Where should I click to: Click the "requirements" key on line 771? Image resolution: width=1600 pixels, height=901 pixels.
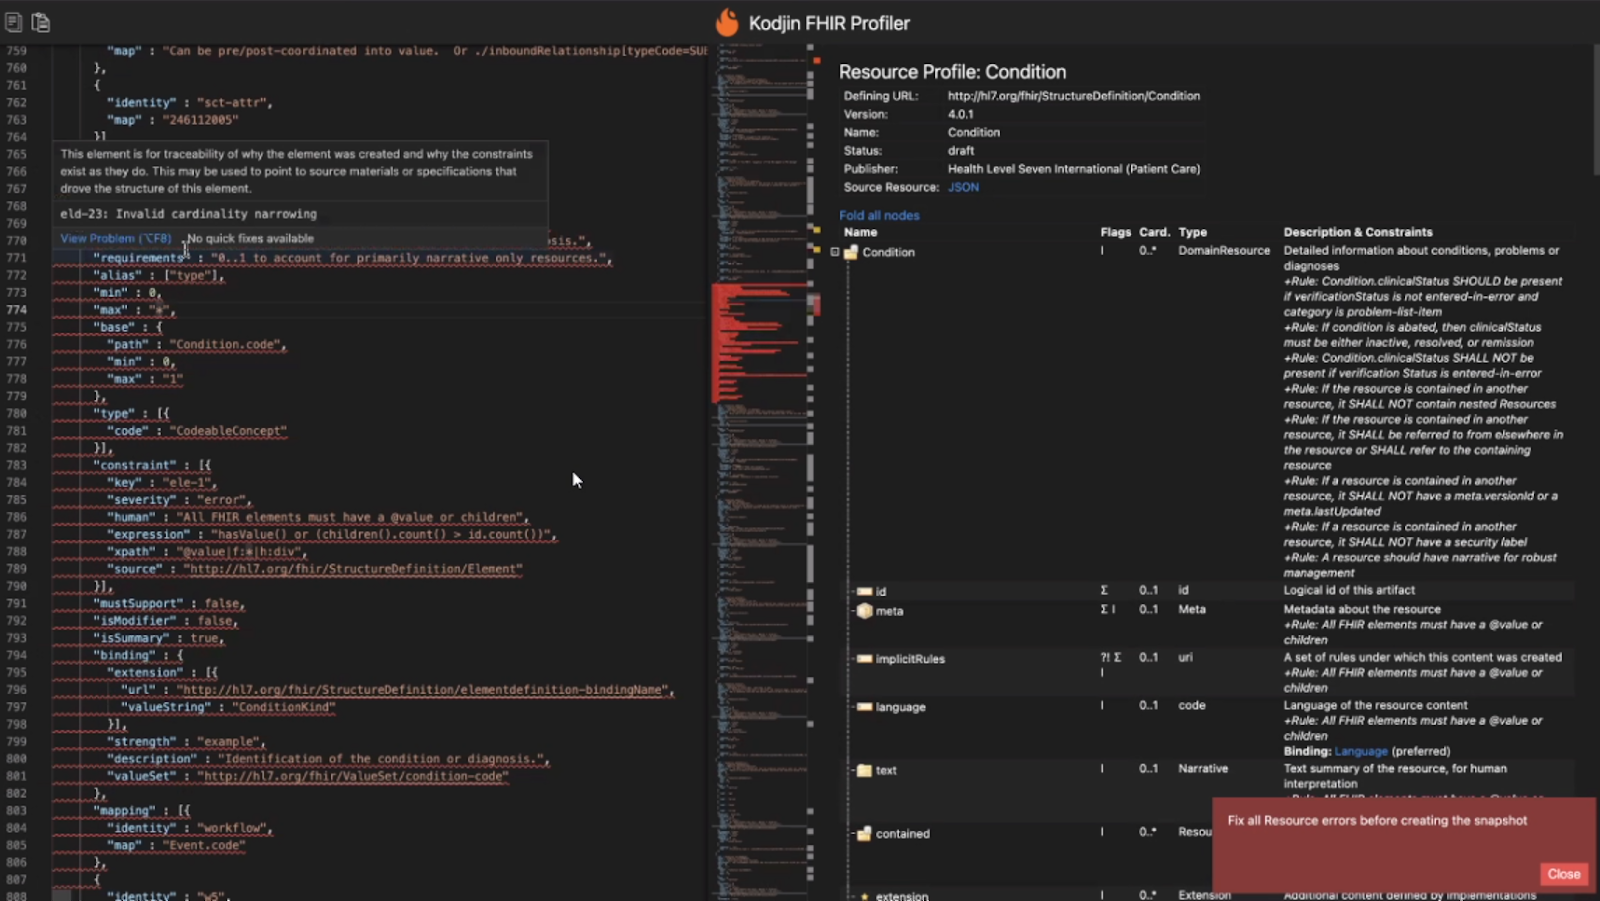pyautogui.click(x=142, y=258)
